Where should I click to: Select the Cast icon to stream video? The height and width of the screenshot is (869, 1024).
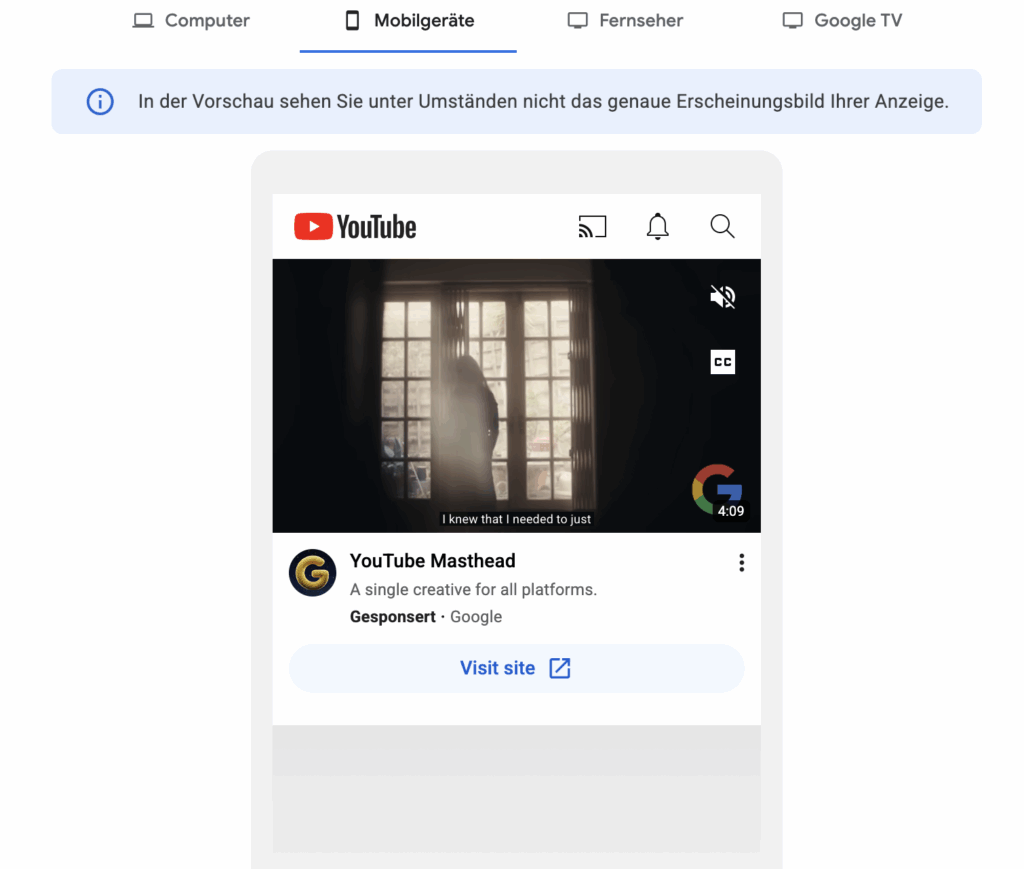592,226
